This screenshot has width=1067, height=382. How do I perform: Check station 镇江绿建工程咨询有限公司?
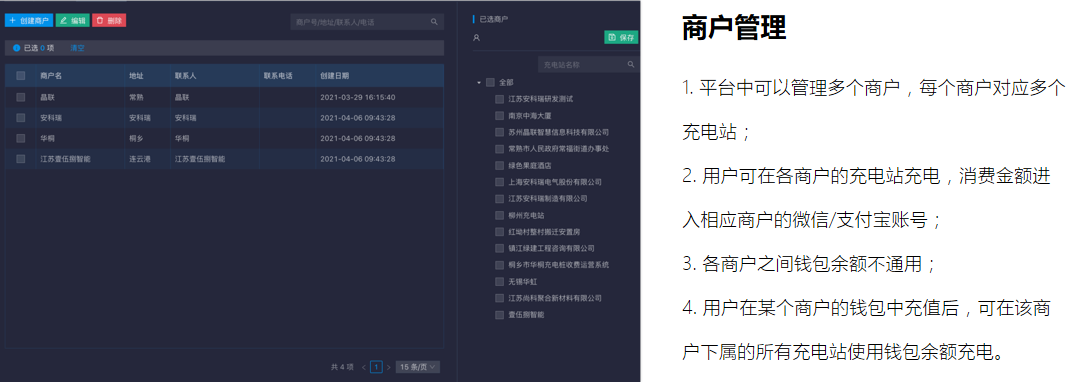500,249
